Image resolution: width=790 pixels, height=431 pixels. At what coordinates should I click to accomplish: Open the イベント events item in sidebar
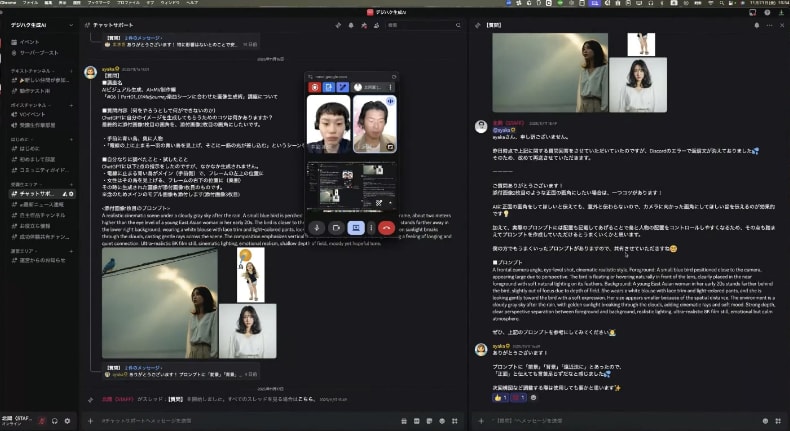[x=30, y=42]
